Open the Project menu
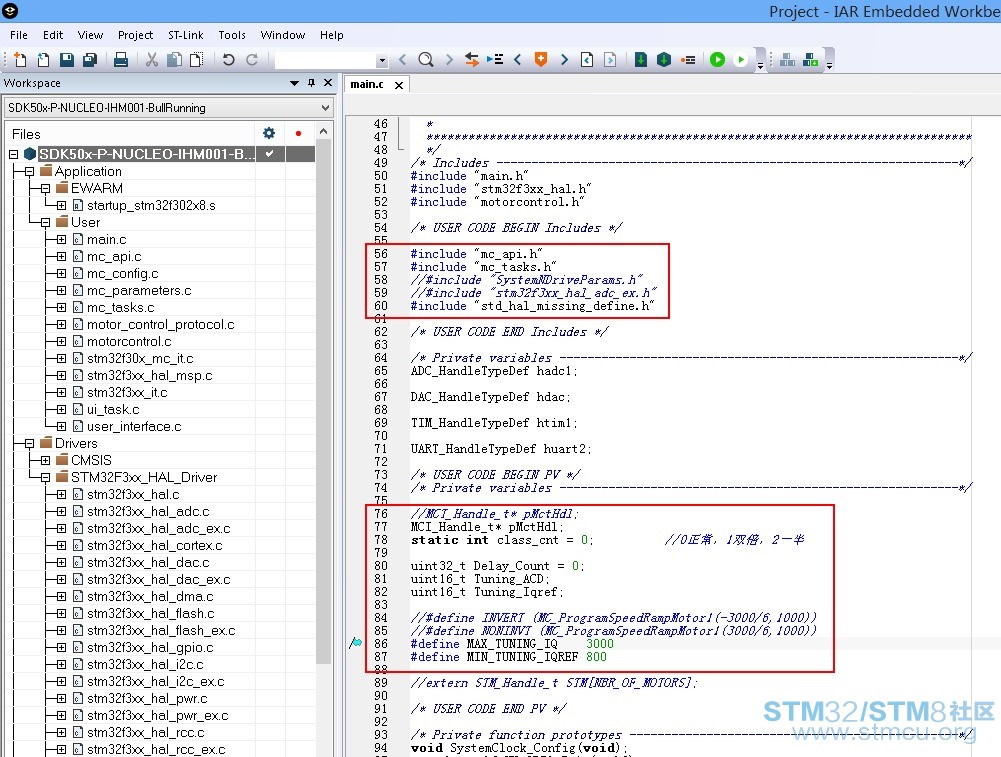Screen dimensions: 1001x757 tap(135, 35)
